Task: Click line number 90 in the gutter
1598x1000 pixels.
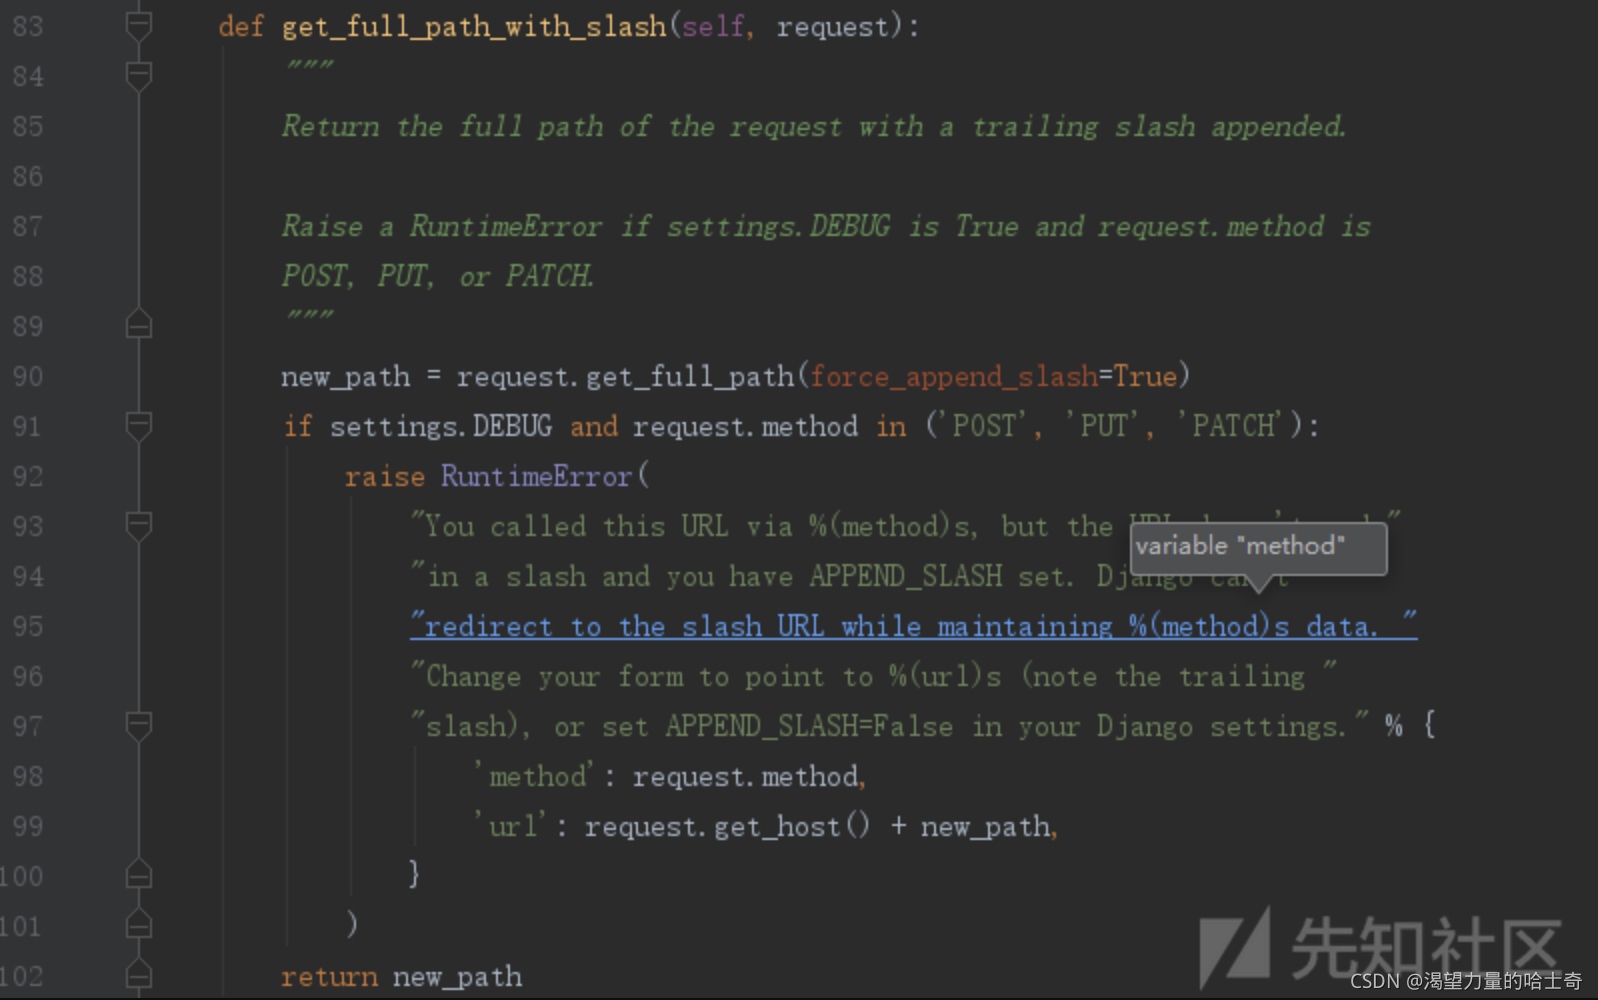Action: pos(28,376)
